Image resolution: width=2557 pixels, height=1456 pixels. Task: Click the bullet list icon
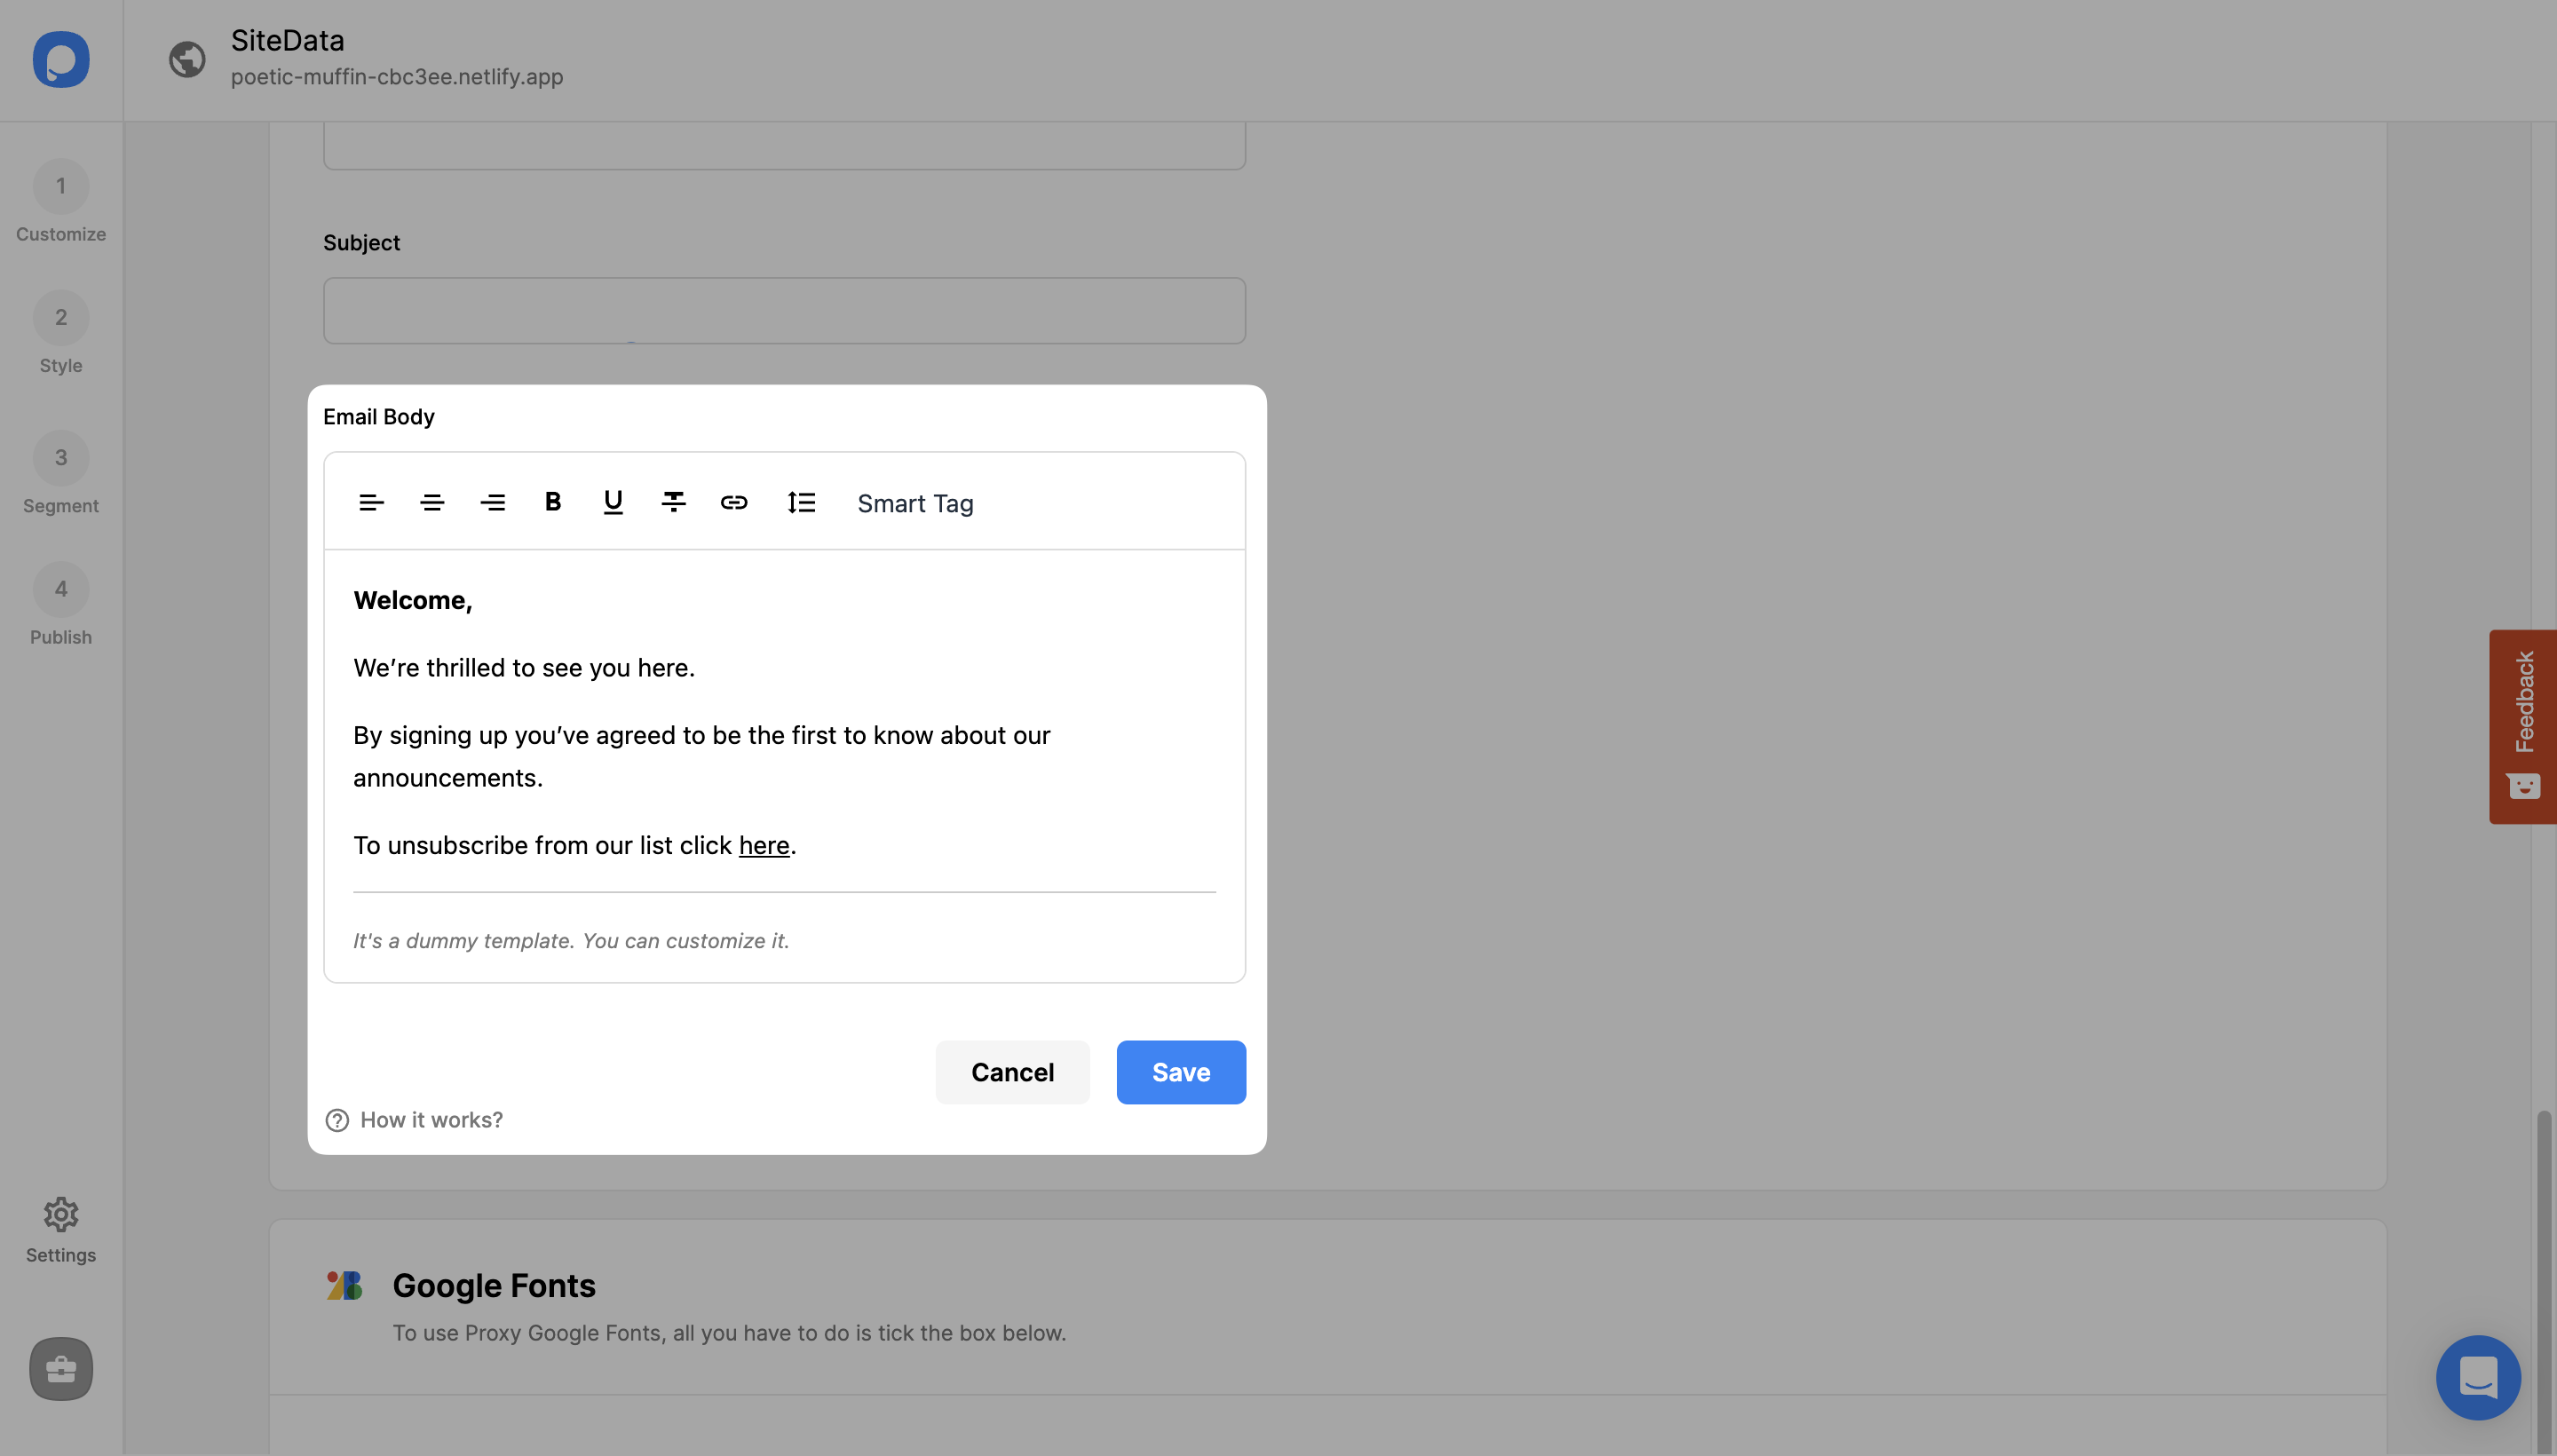point(801,502)
